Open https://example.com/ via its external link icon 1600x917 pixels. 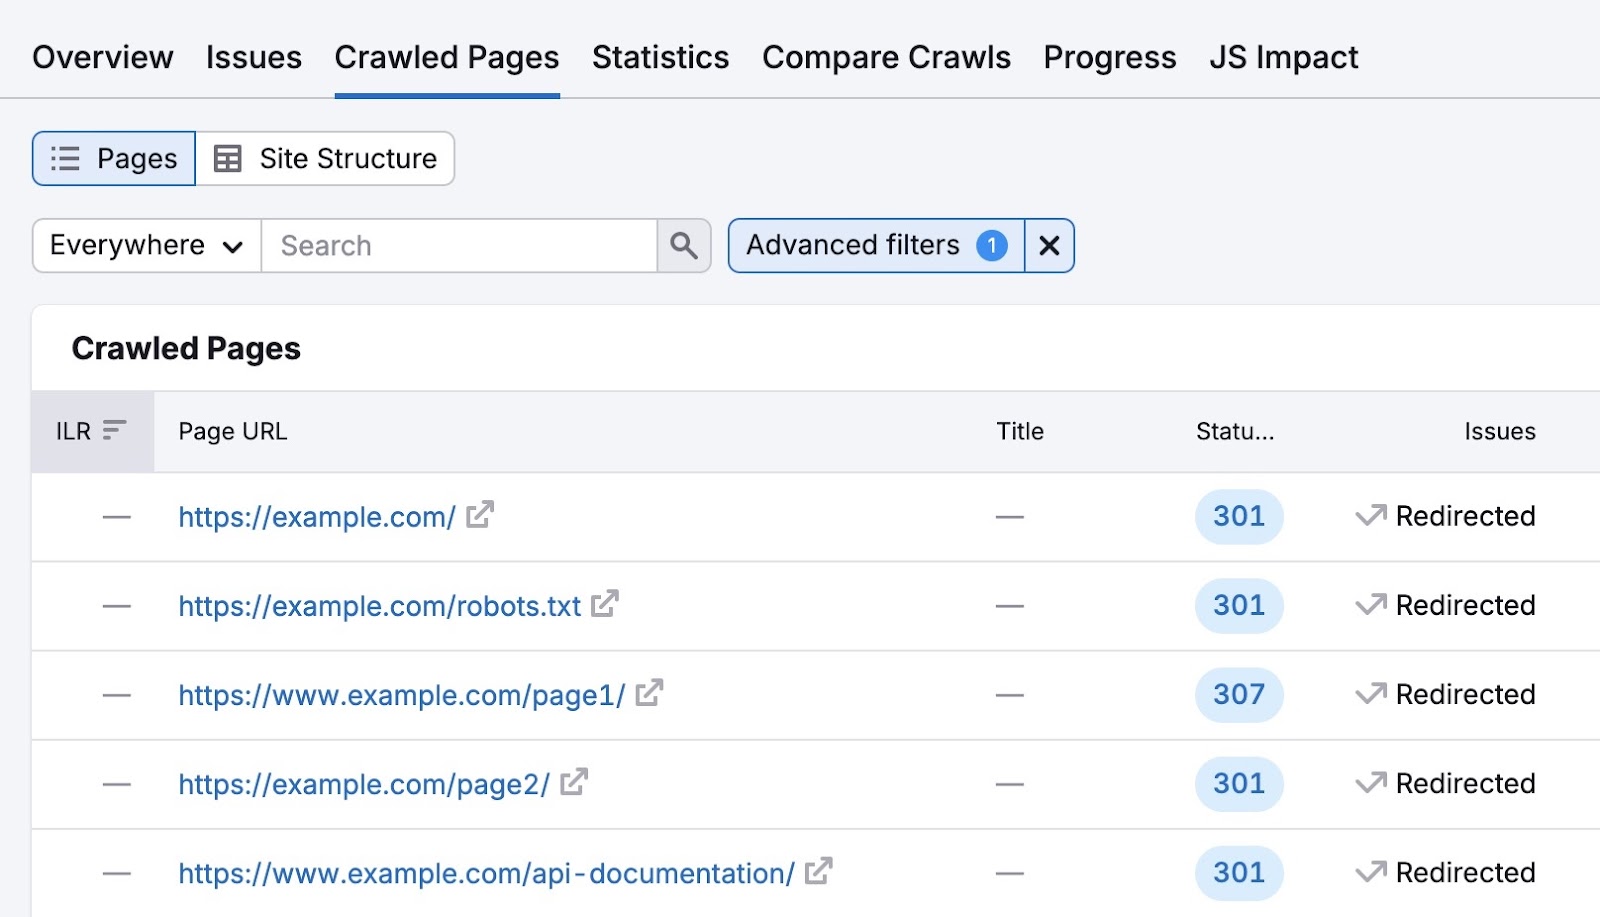(x=481, y=515)
